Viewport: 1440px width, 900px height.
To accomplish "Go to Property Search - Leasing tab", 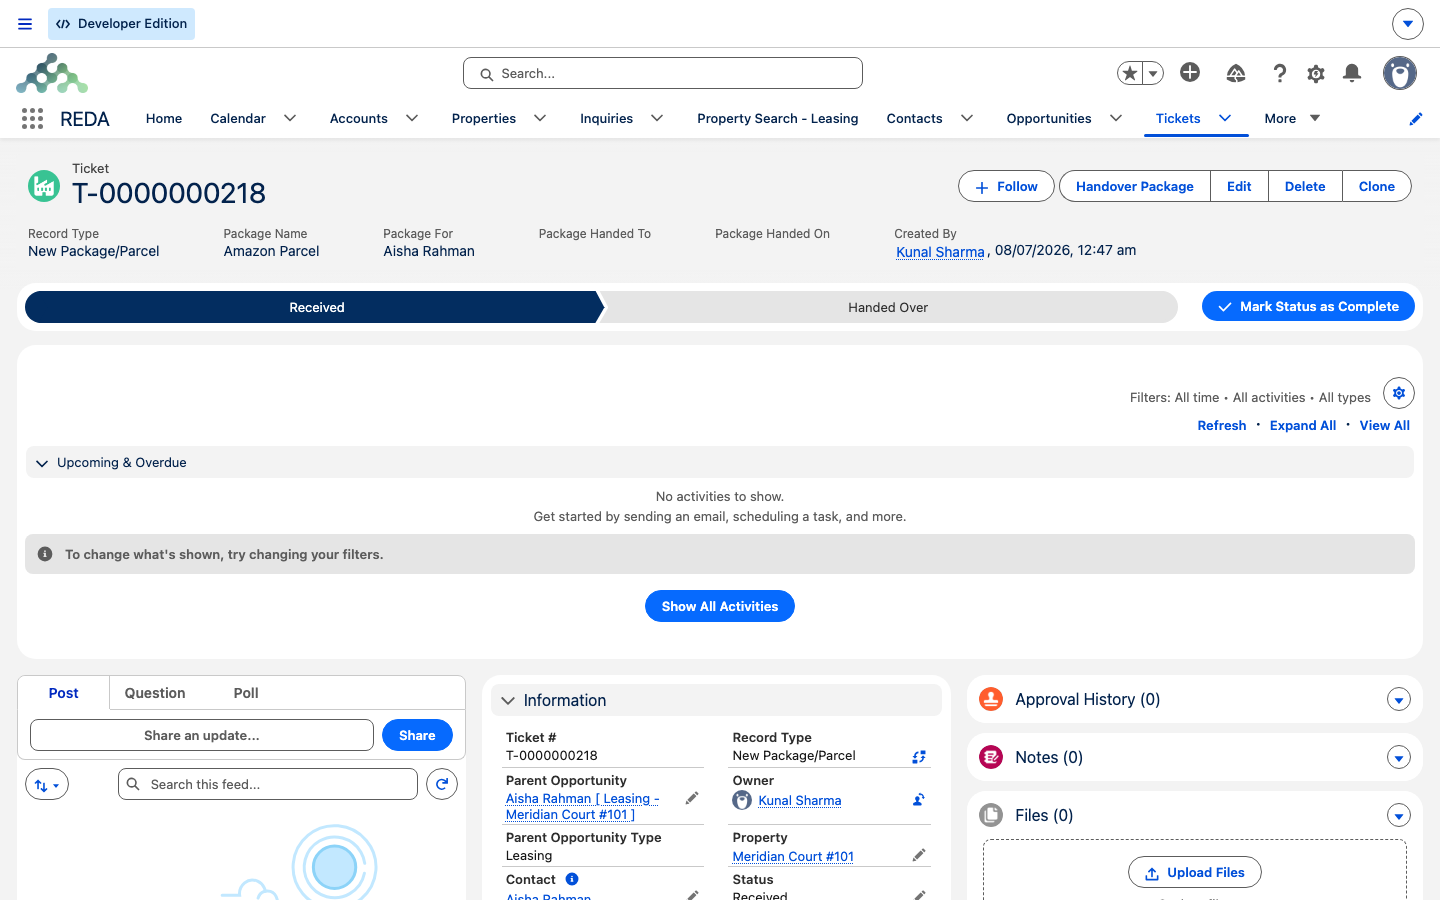I will pyautogui.click(x=778, y=118).
